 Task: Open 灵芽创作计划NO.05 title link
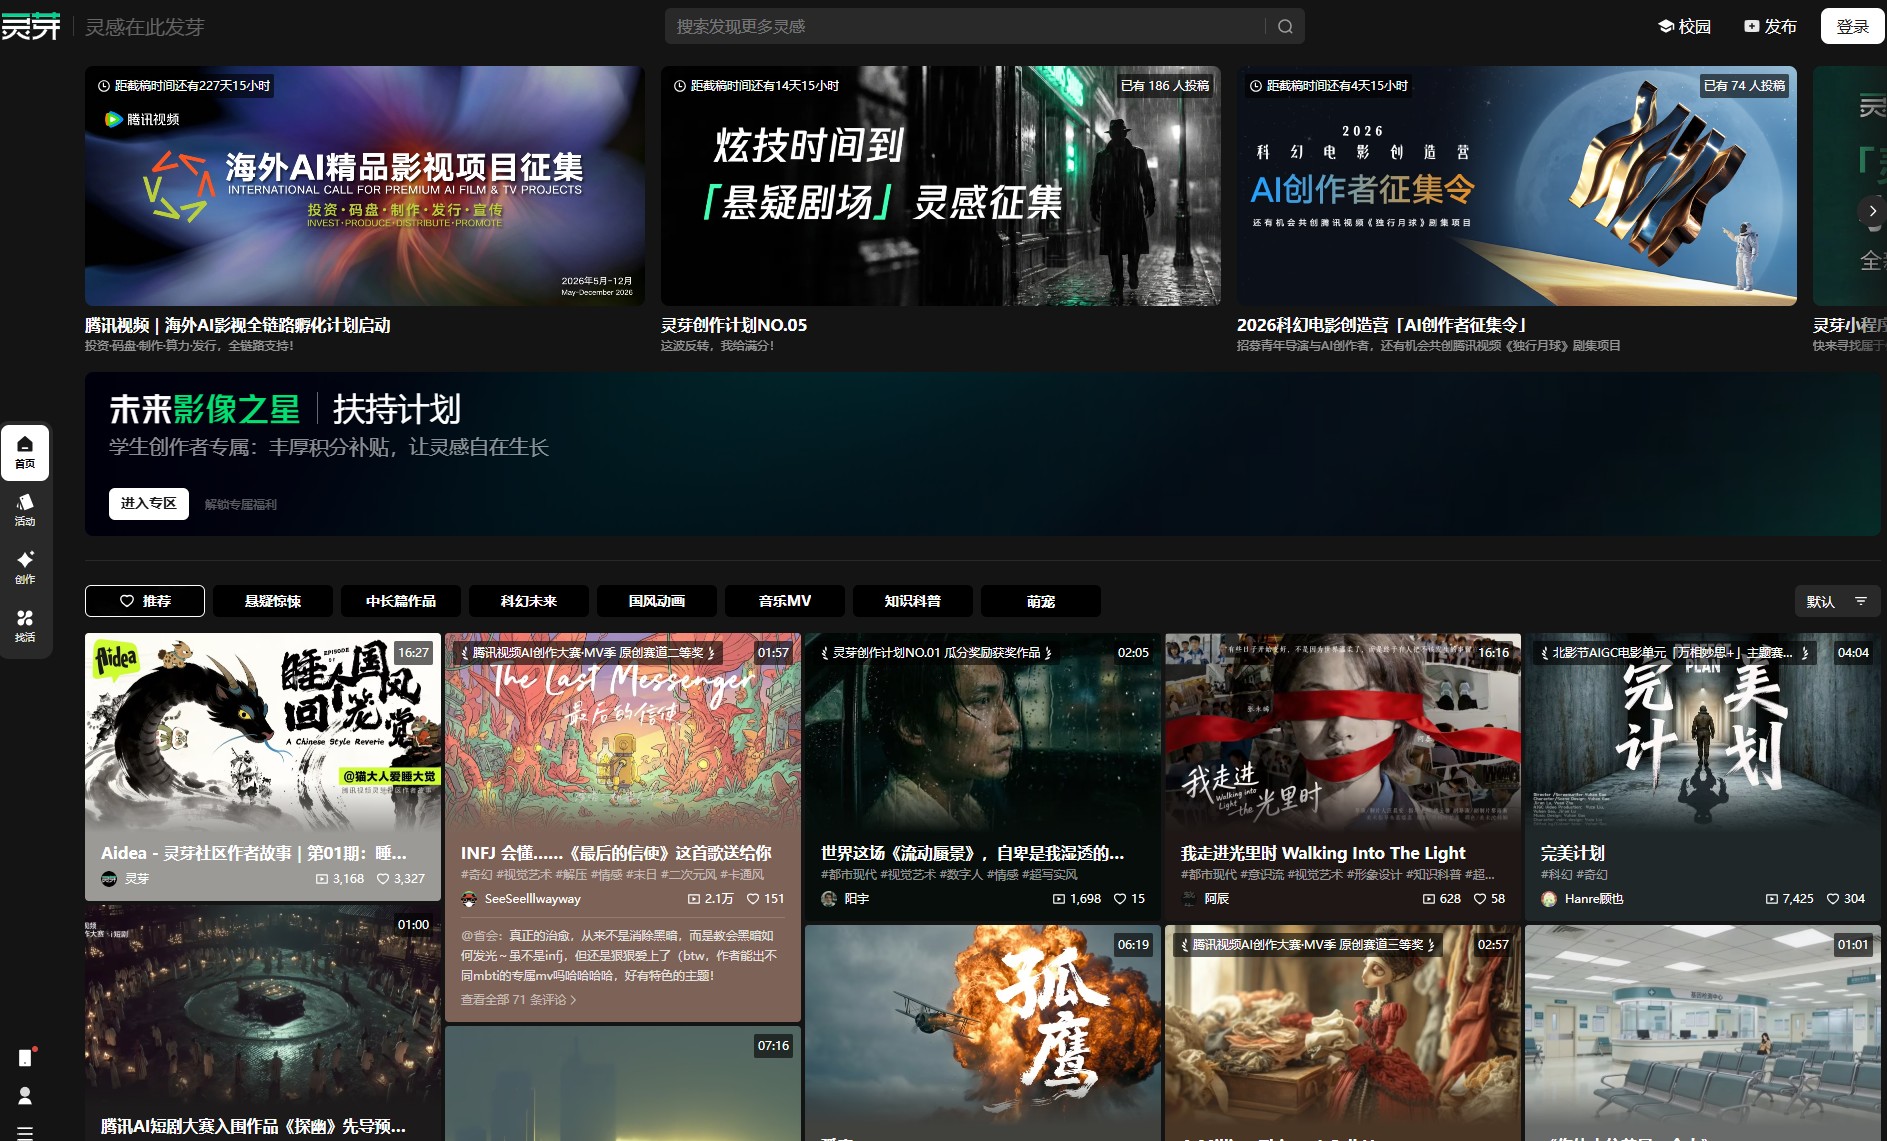(734, 325)
